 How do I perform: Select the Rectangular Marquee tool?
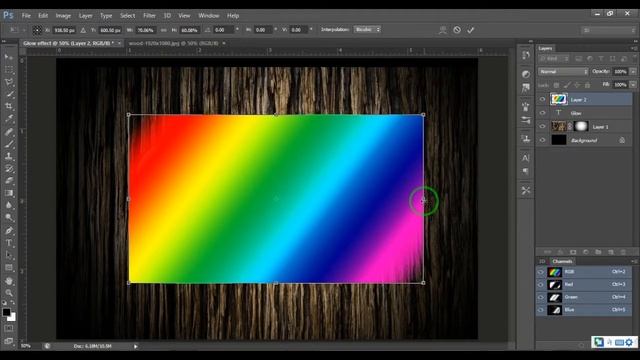(9, 69)
